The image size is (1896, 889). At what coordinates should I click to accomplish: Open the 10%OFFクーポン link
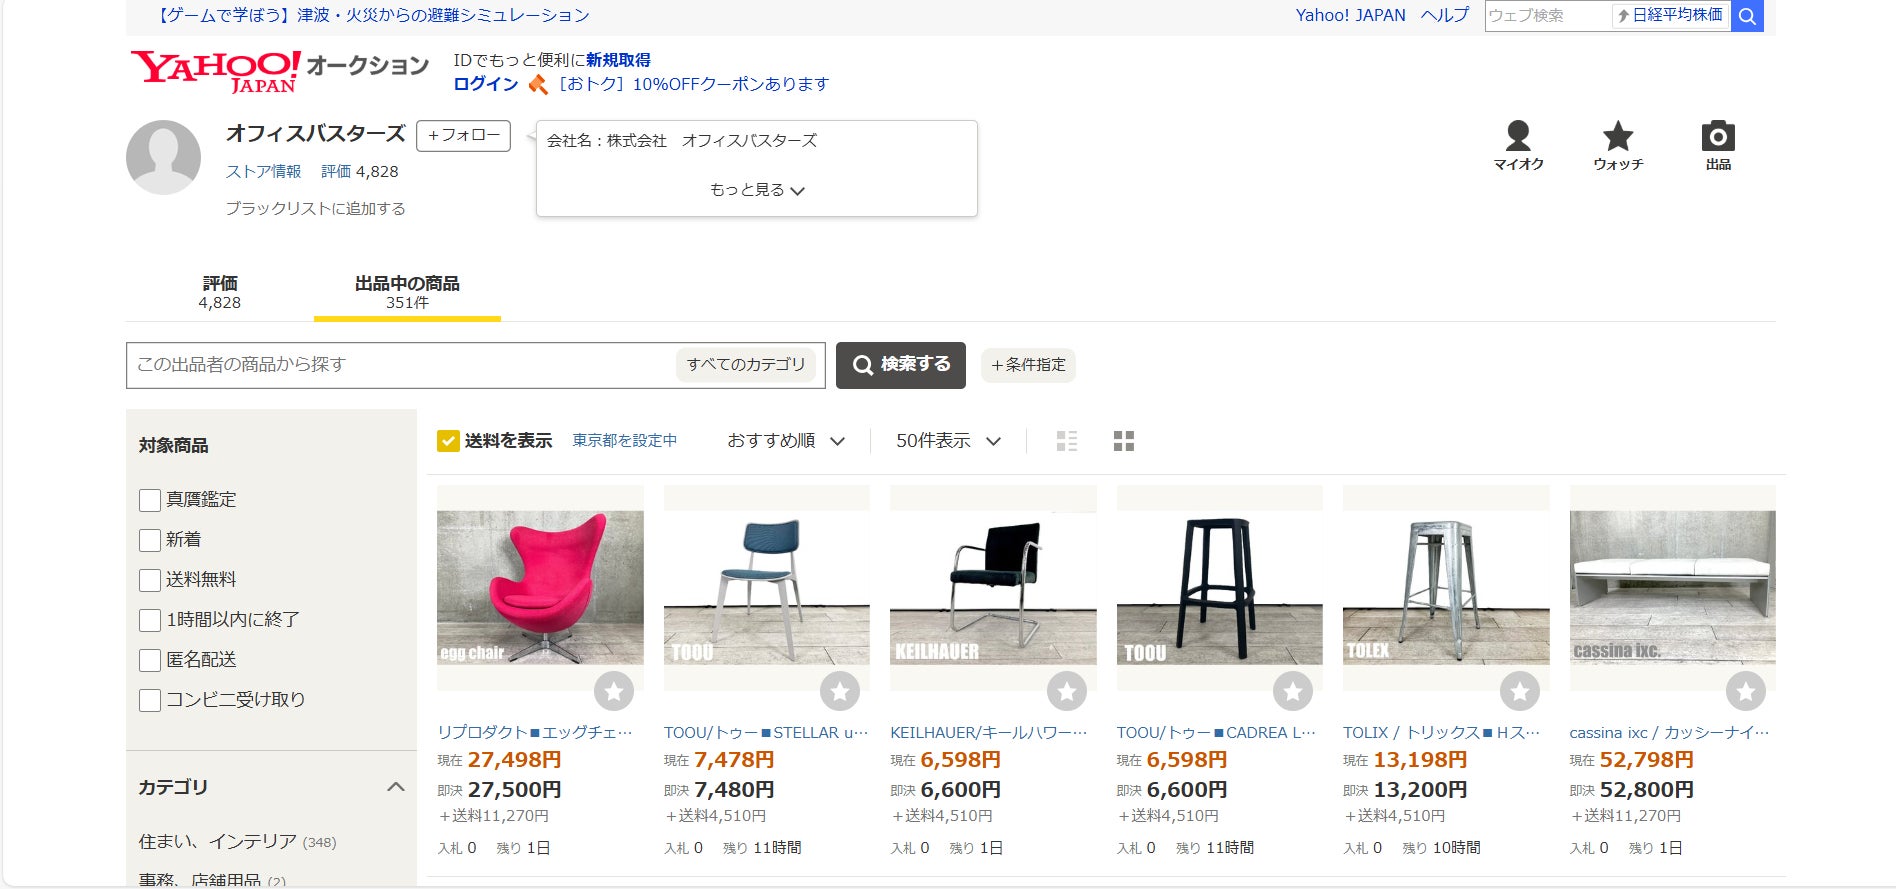[x=693, y=84]
